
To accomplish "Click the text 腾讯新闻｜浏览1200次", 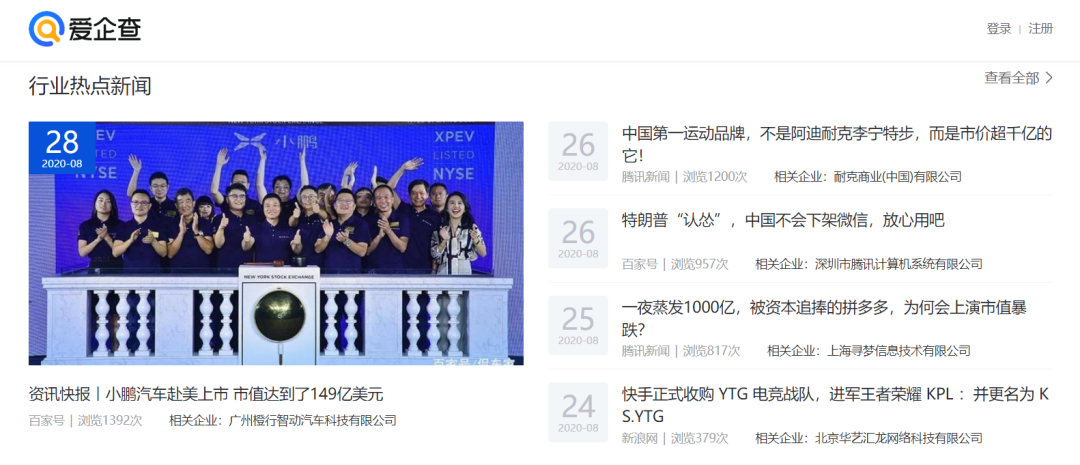I will pyautogui.click(x=684, y=177).
